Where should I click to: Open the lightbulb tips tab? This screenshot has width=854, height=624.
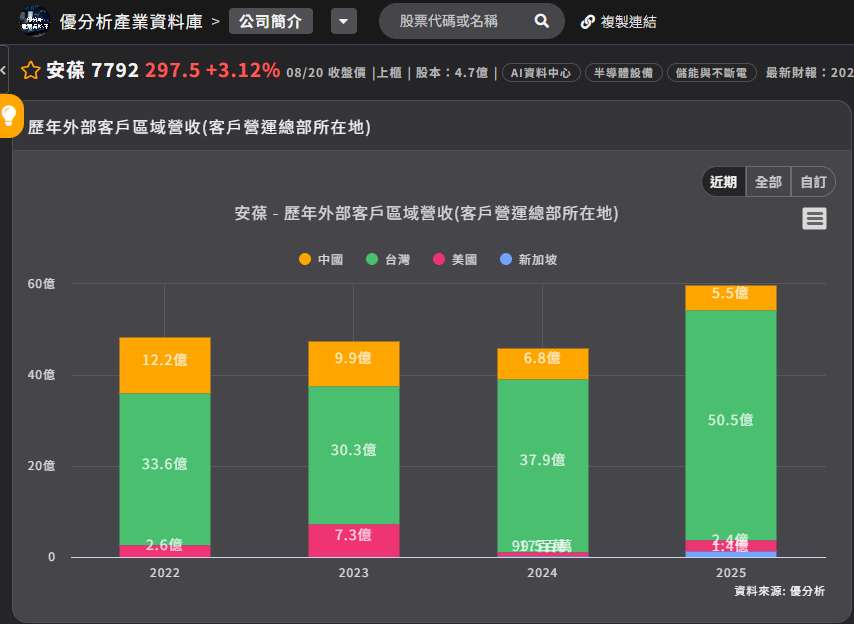pyautogui.click(x=10, y=115)
